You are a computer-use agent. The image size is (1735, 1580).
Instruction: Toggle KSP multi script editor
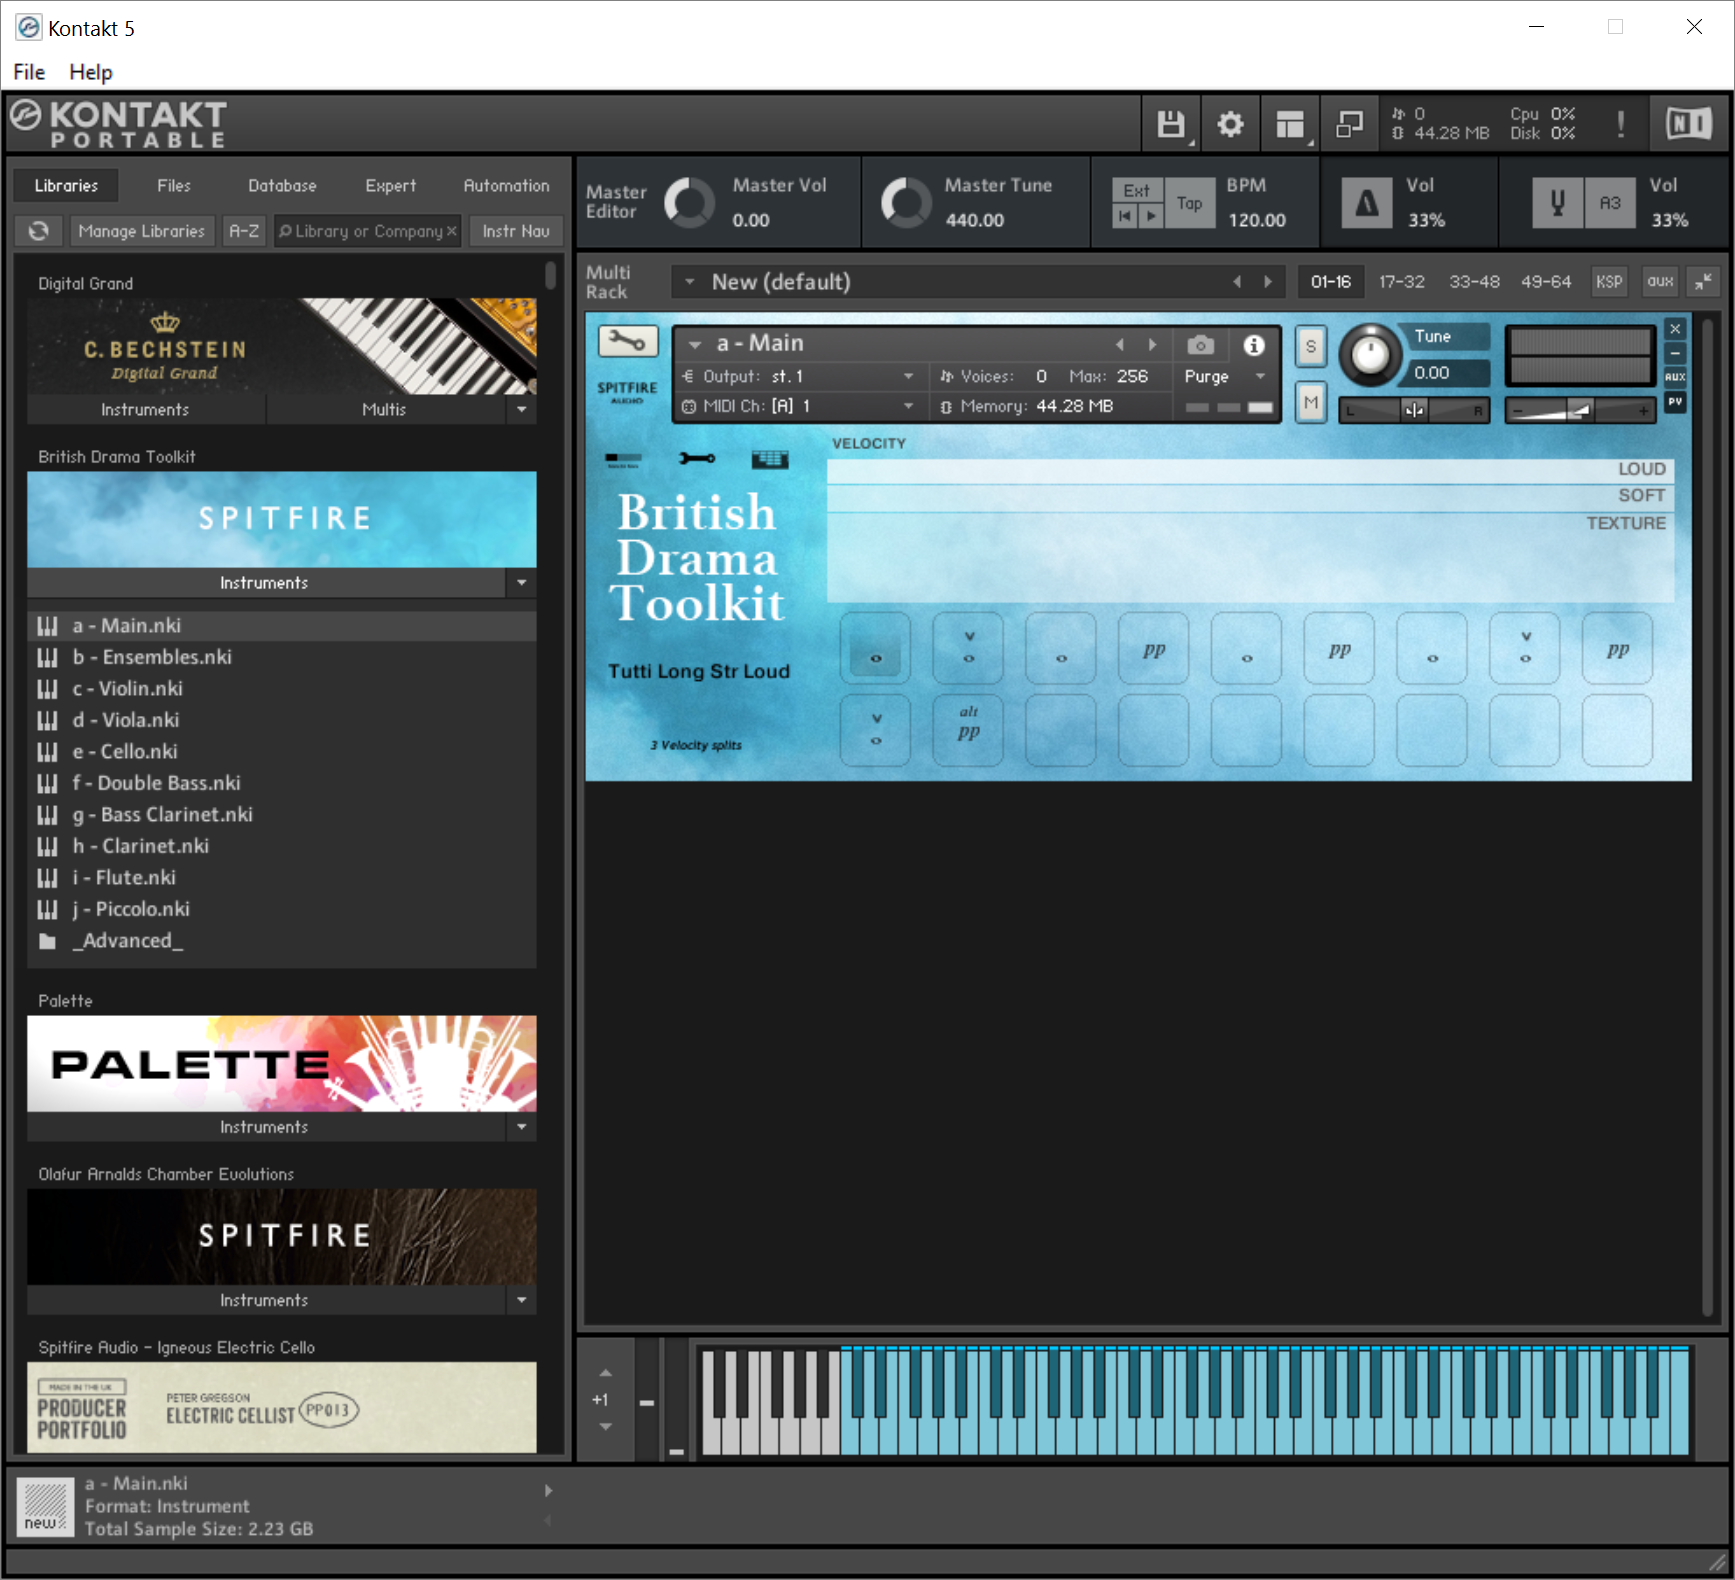[1609, 282]
